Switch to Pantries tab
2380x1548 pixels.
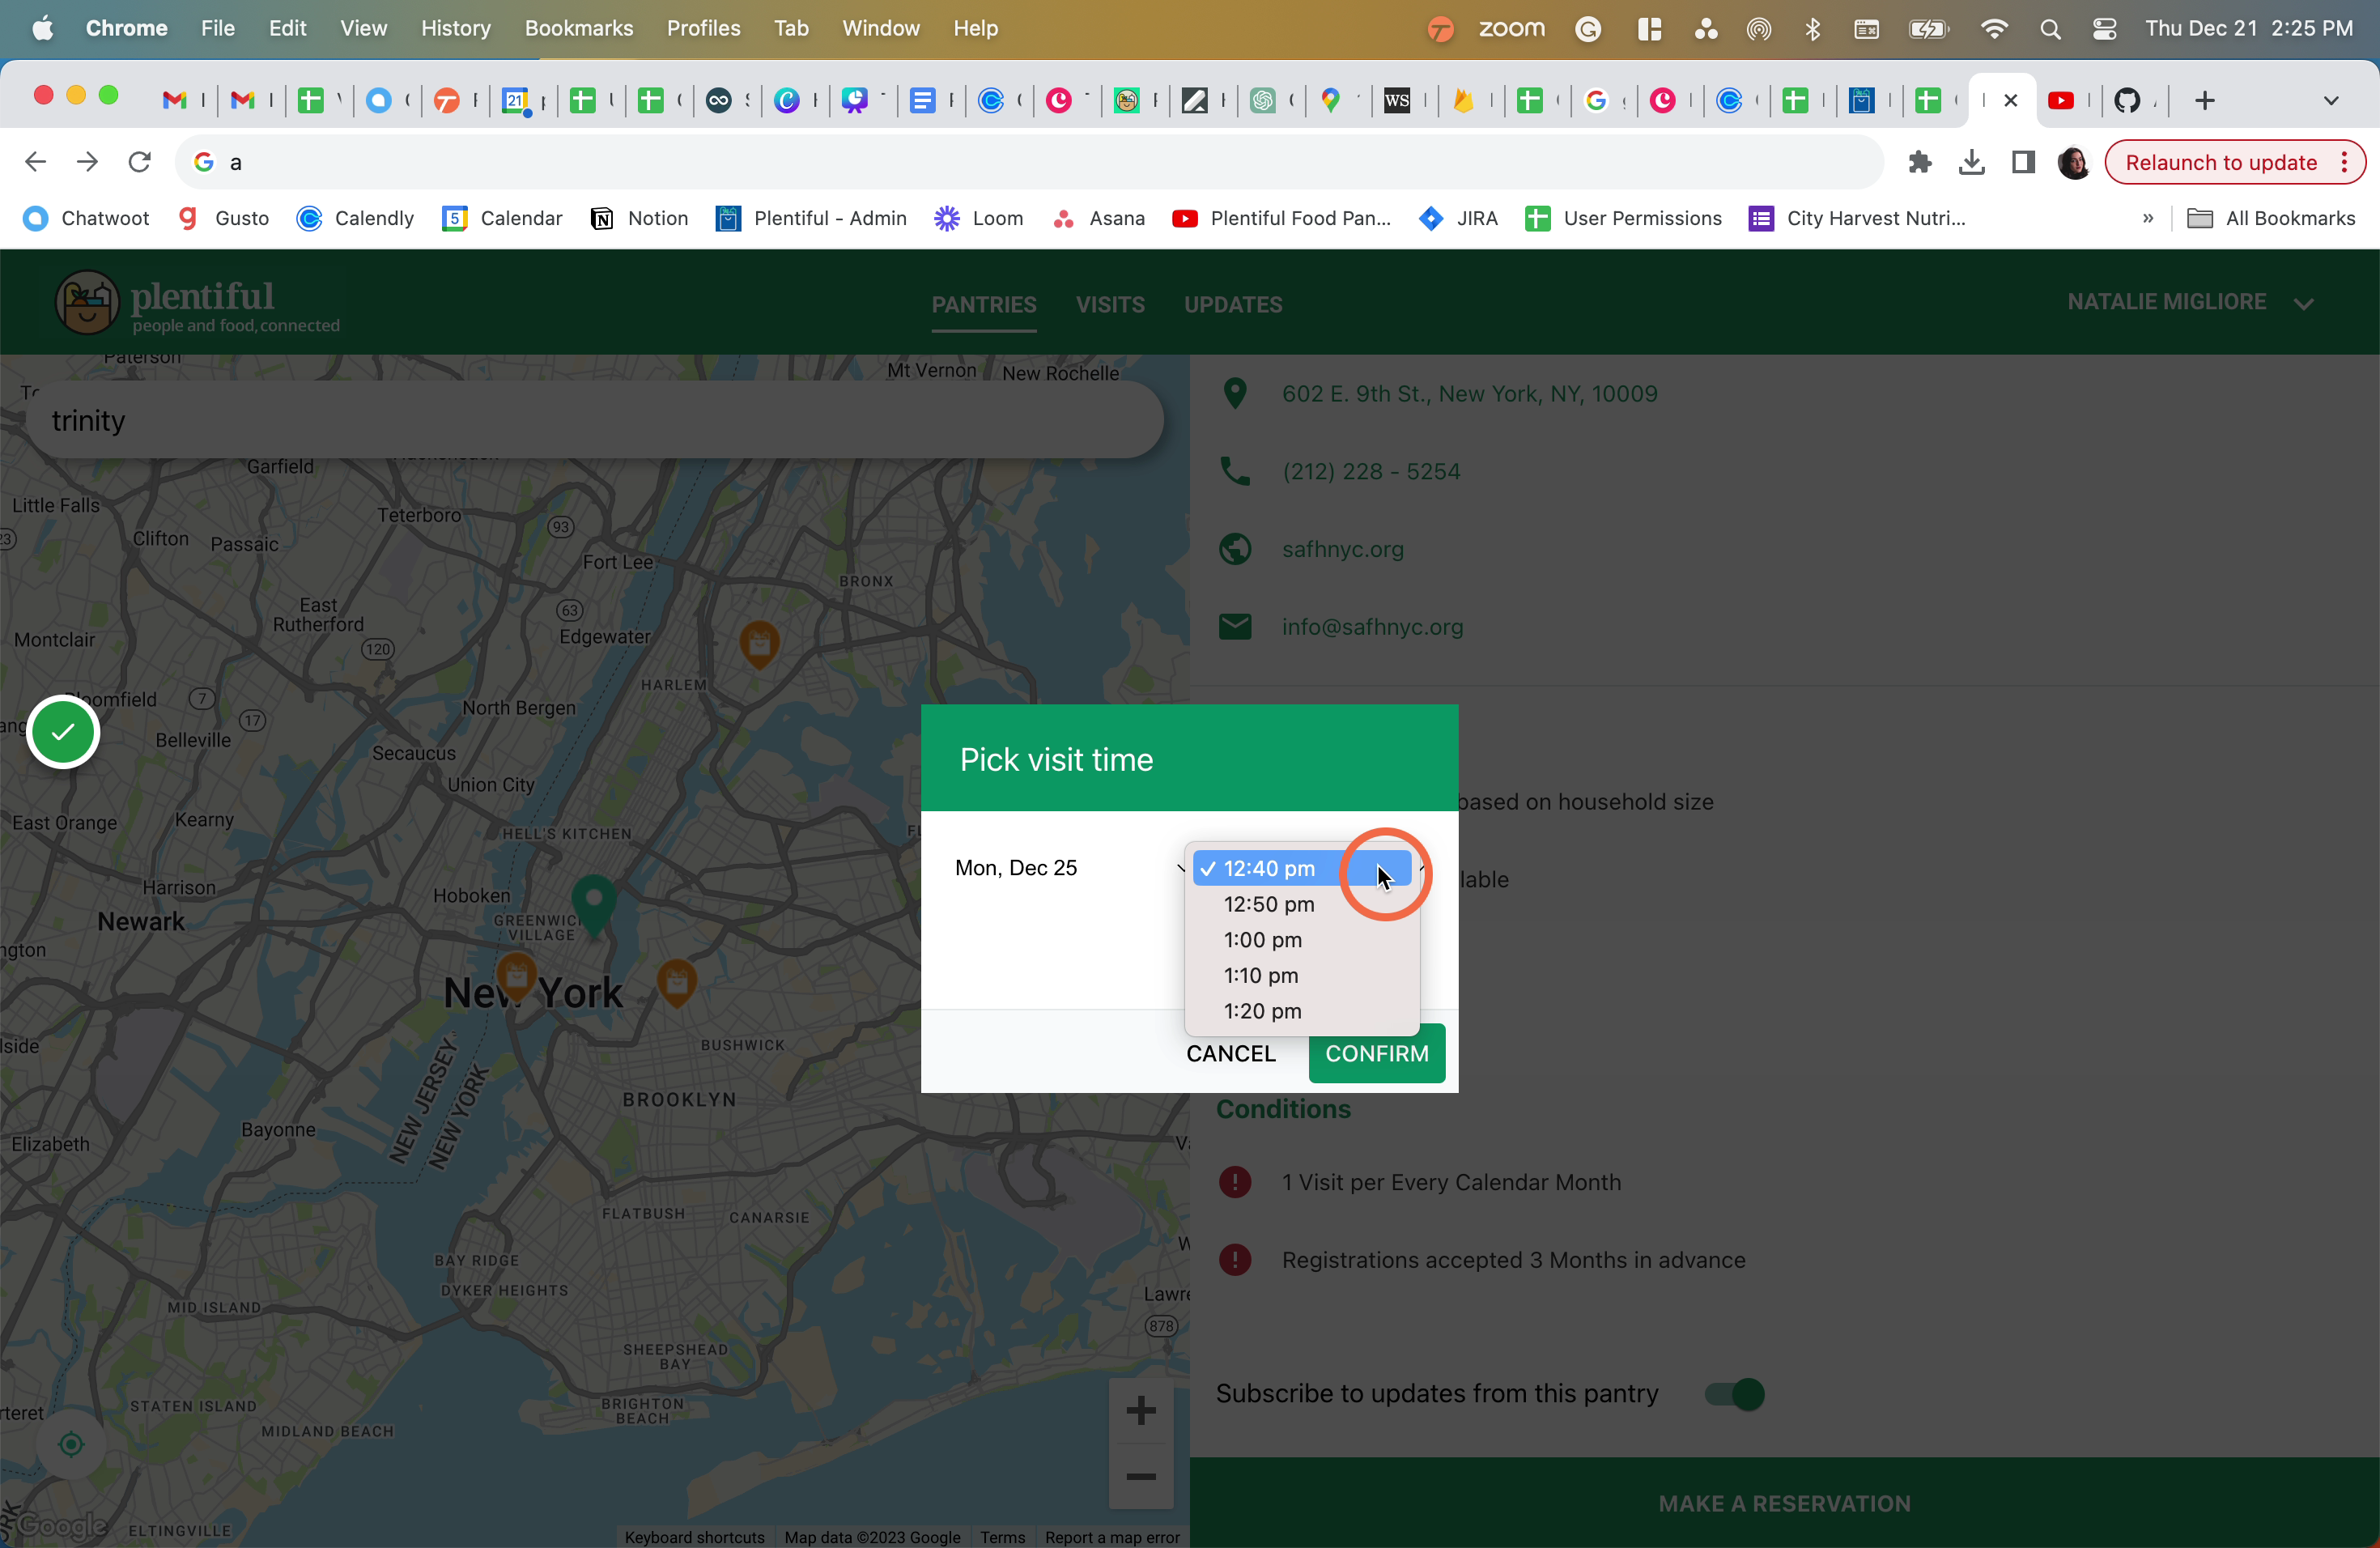(984, 305)
